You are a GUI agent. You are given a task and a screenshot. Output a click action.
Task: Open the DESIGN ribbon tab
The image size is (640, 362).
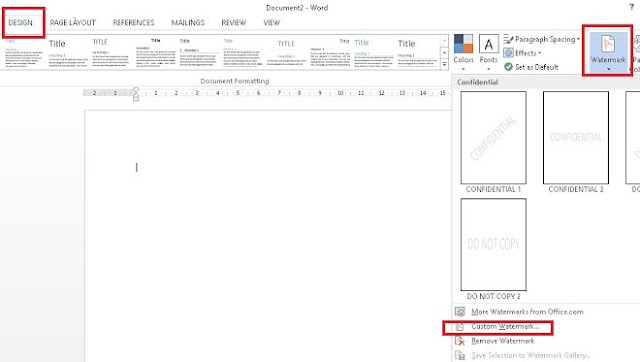click(x=20, y=23)
